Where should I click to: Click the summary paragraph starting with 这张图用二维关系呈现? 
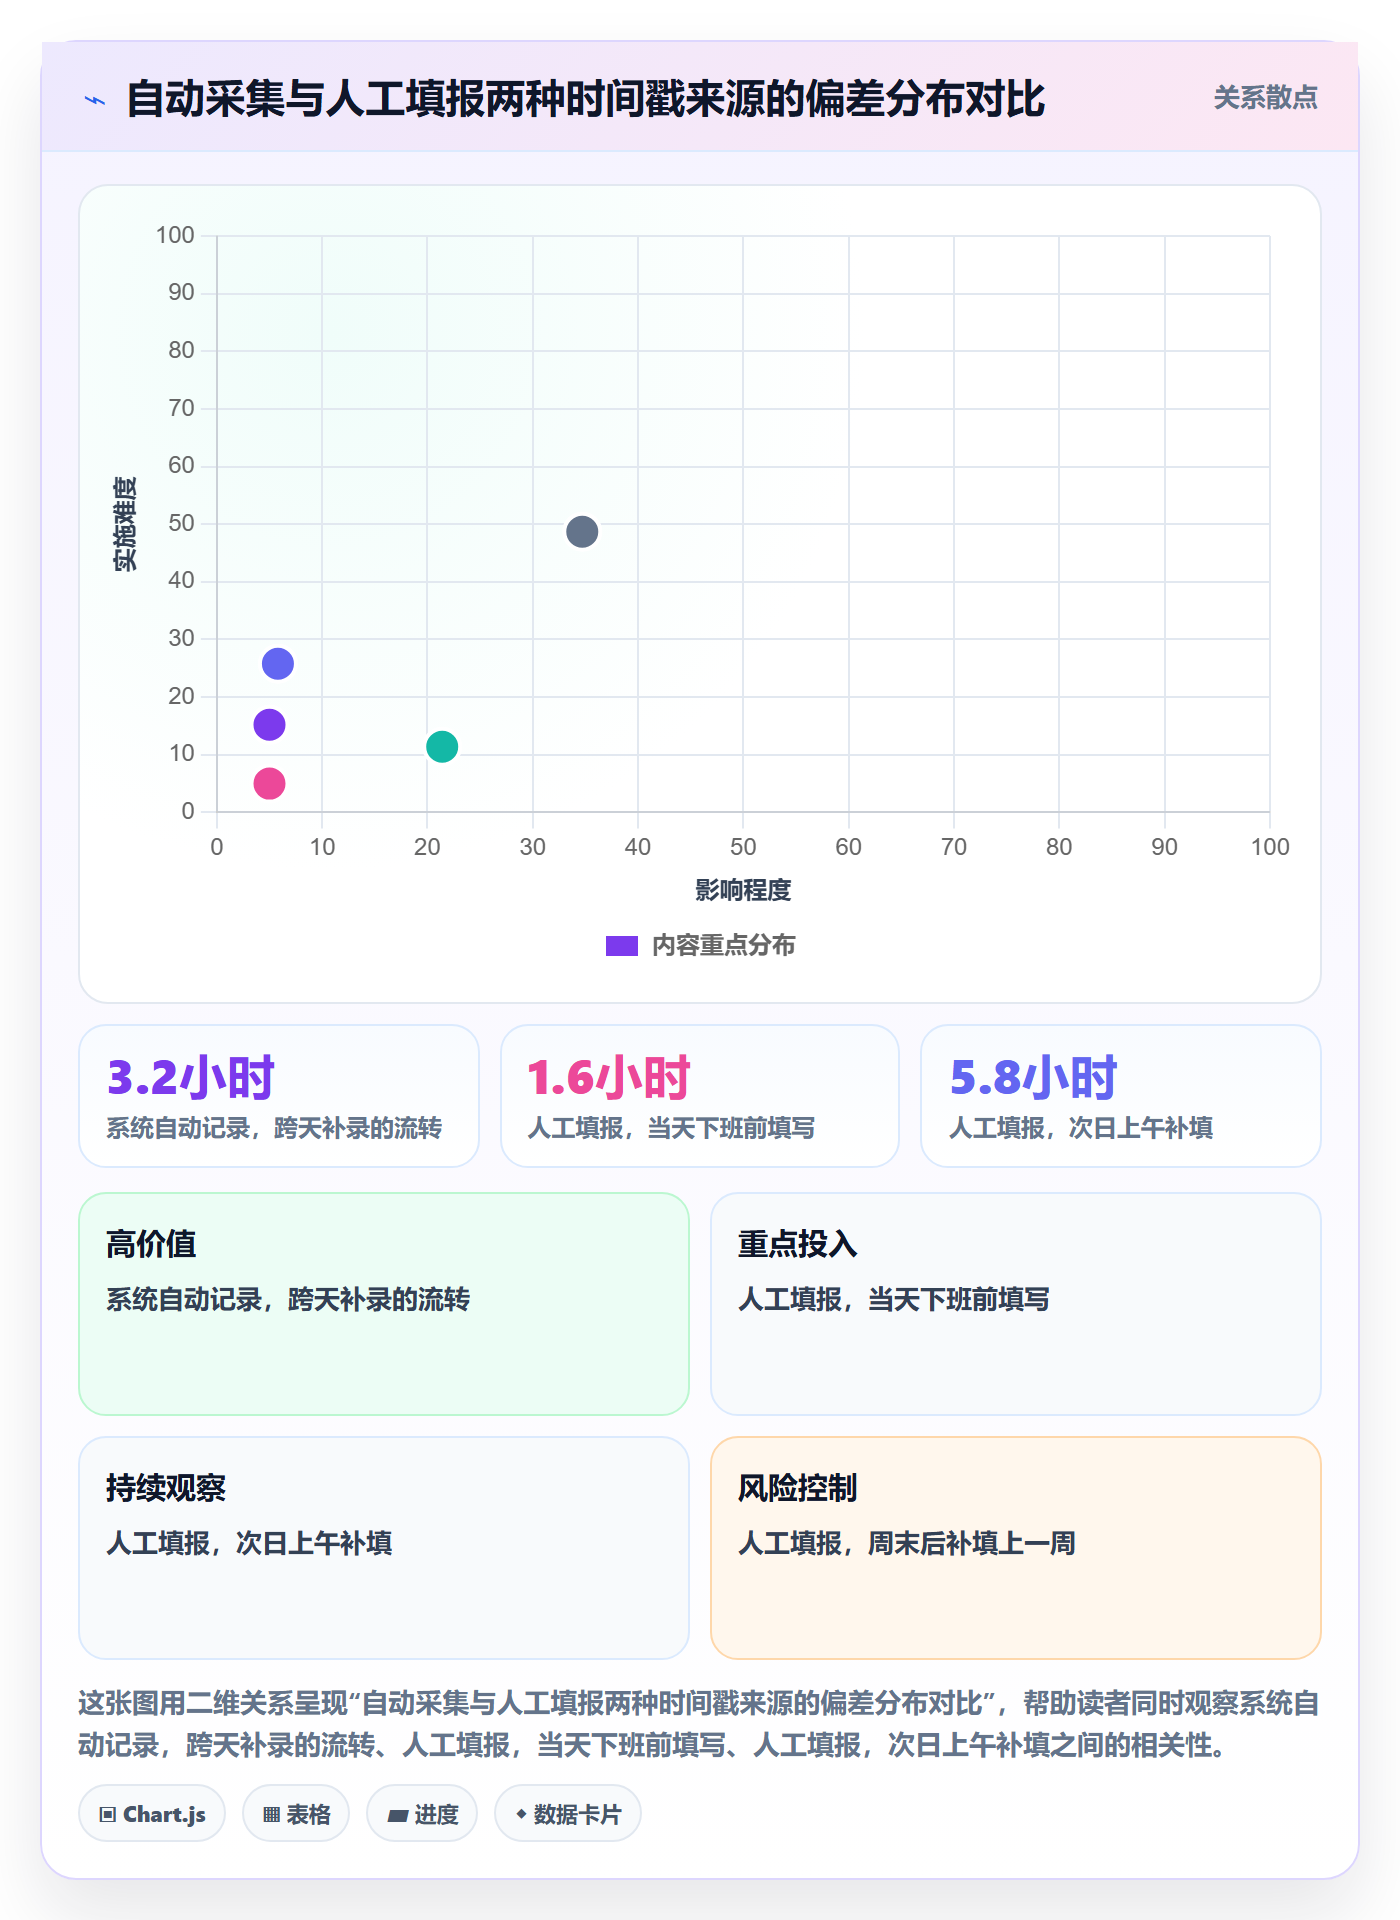(699, 1724)
